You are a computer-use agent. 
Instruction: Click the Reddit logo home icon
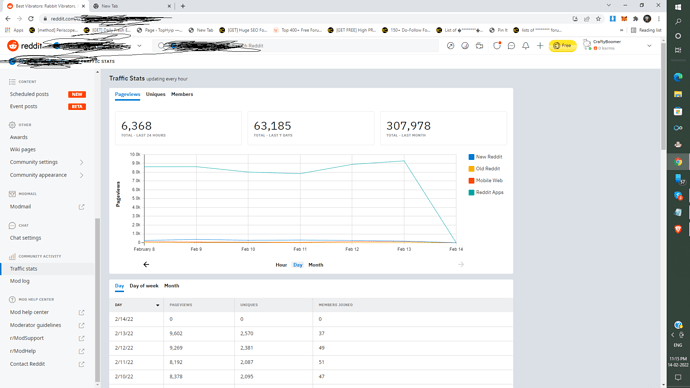click(13, 45)
